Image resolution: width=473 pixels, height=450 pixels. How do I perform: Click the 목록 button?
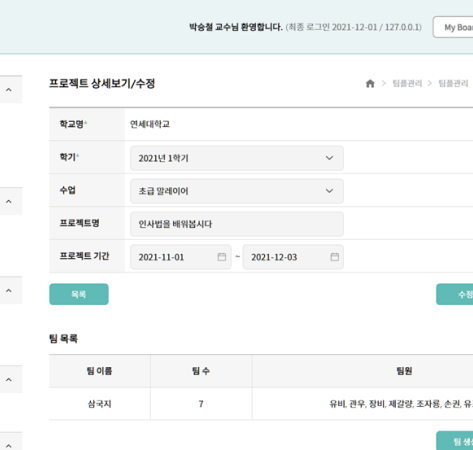[x=79, y=294]
